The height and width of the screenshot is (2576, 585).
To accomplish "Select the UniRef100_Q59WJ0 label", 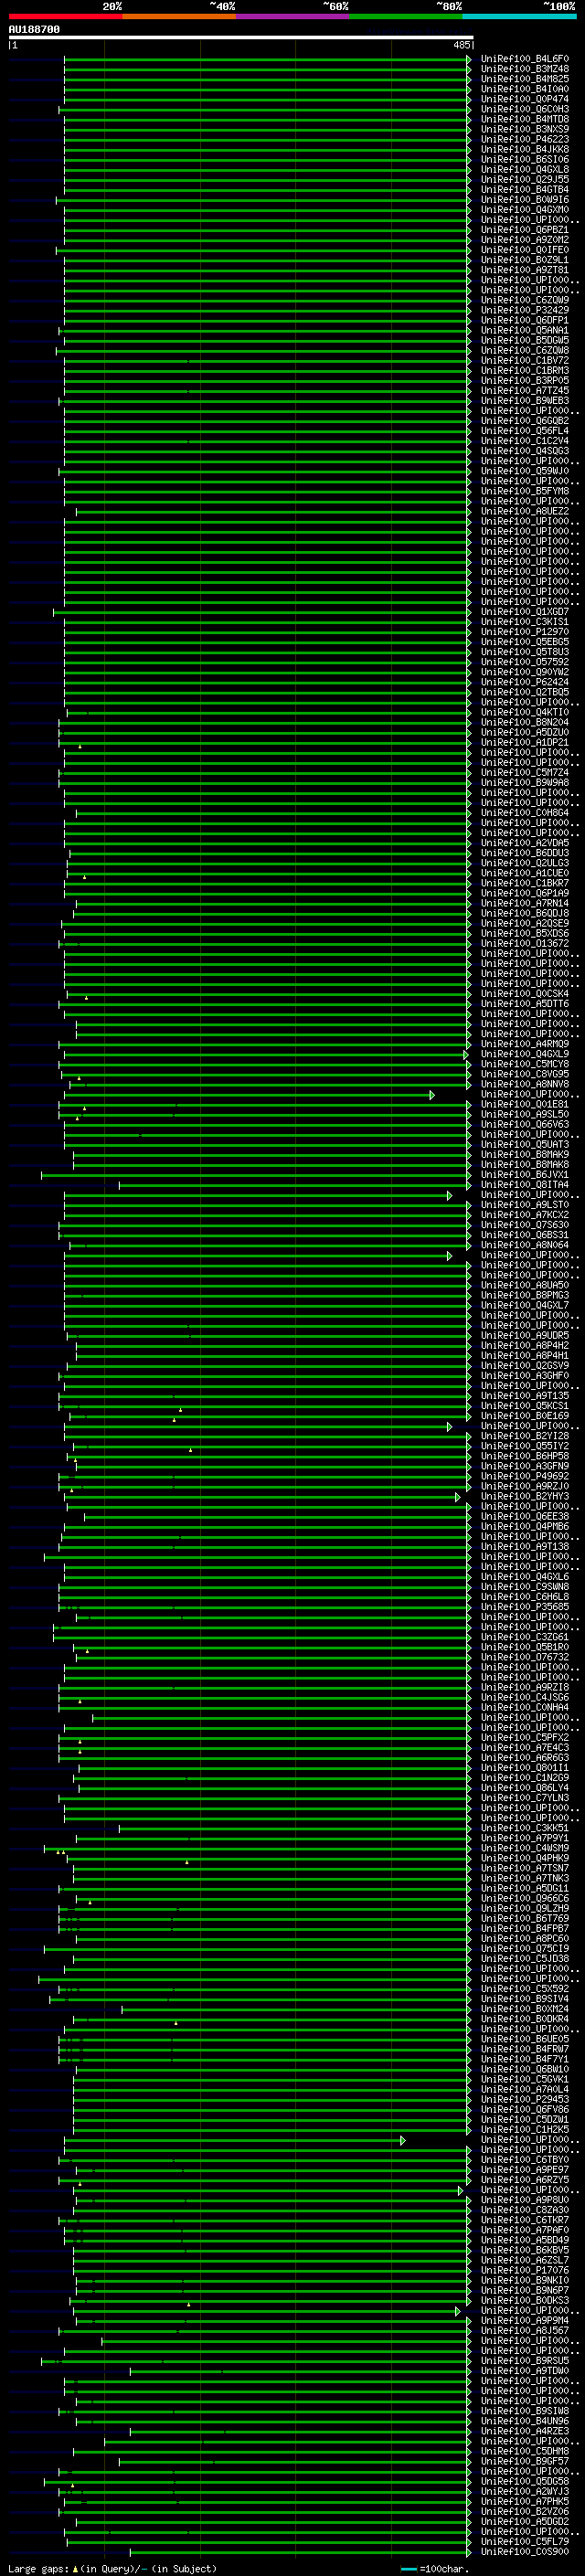I will pos(525,471).
